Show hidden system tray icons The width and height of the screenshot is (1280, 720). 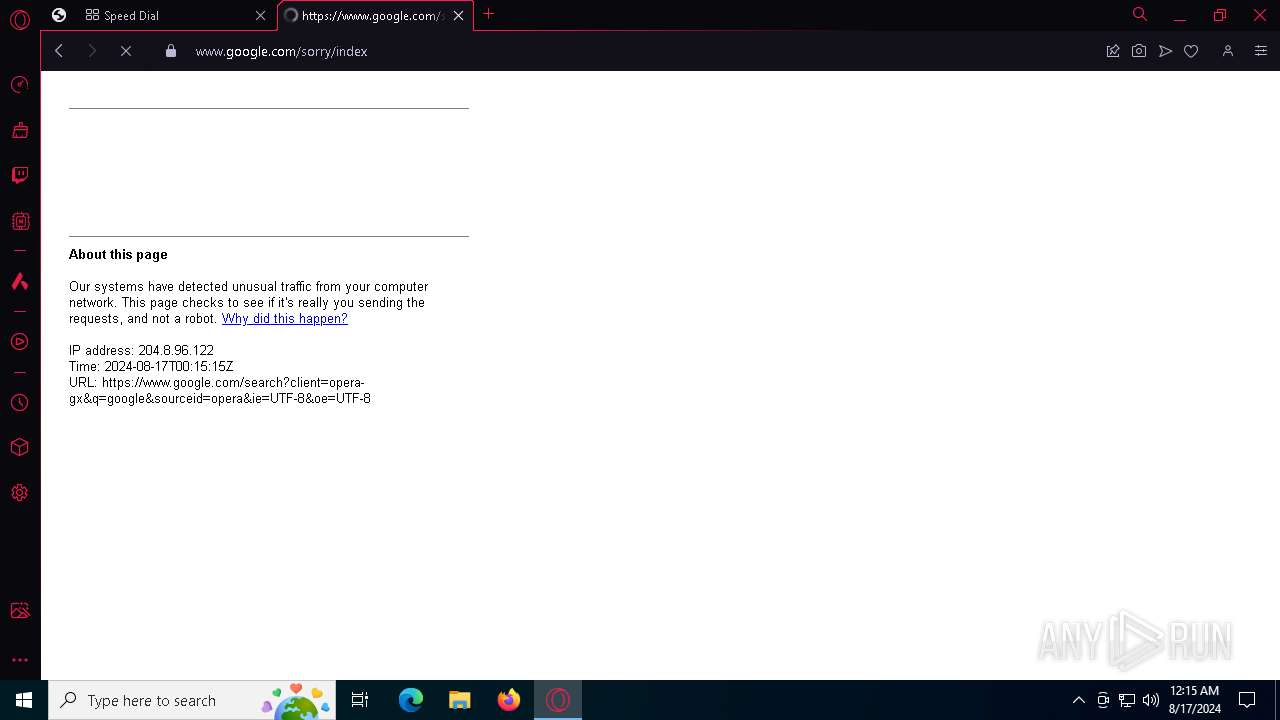click(1079, 700)
